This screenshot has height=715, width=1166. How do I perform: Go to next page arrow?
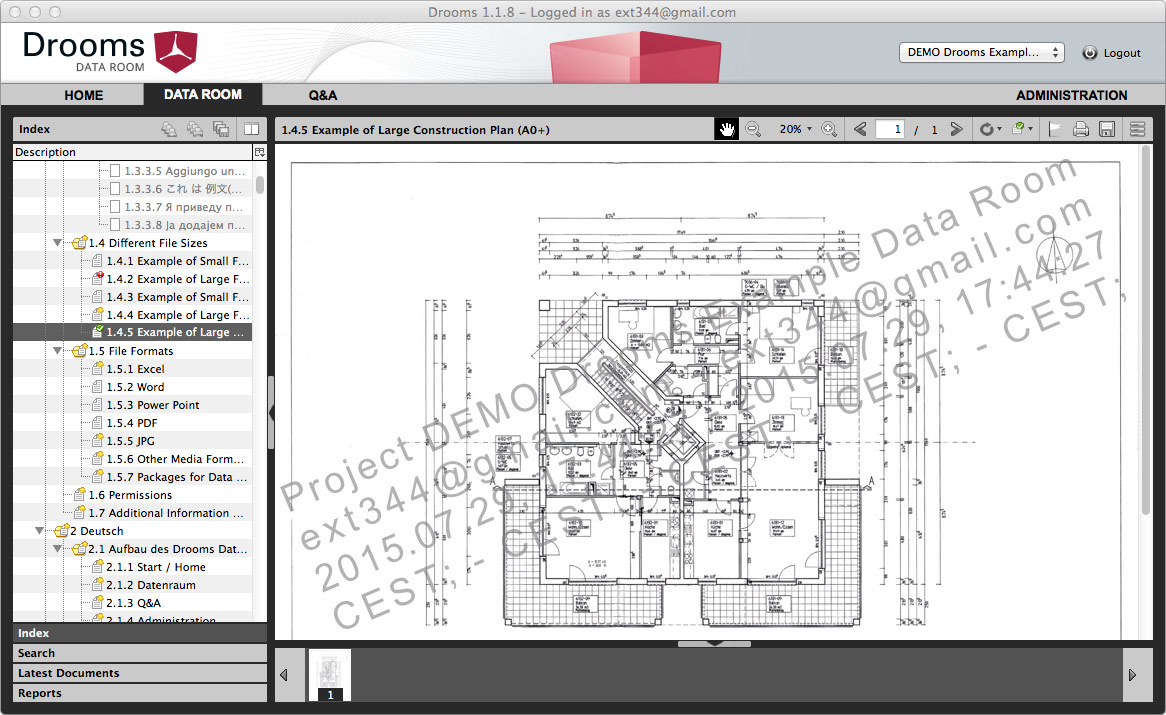point(957,129)
